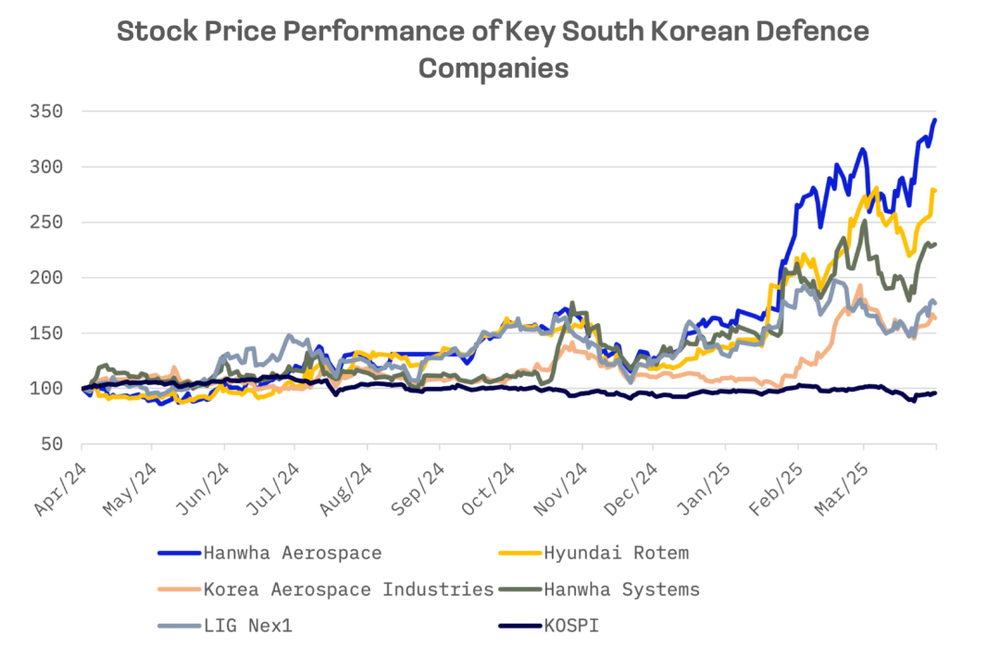Click the KOSPI dark navy legend swatch
This screenshot has height=660, width=1000.
pos(518,627)
